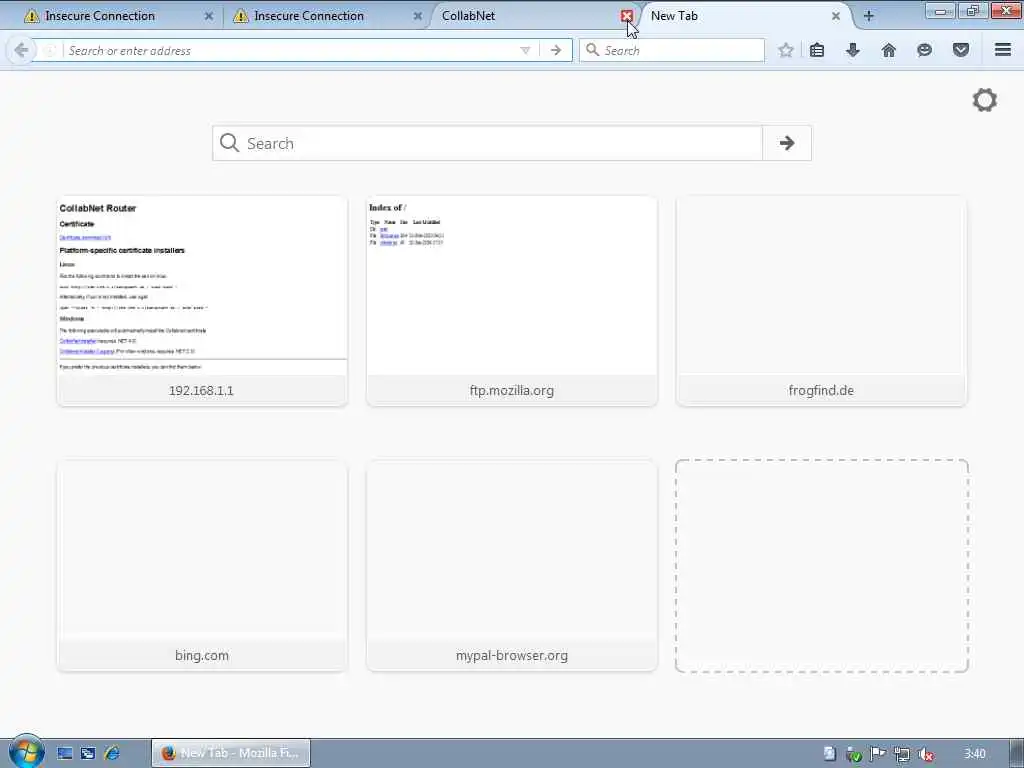Open Action Center flag tray icon
Image resolution: width=1024 pixels, height=768 pixels.
pos(878,754)
